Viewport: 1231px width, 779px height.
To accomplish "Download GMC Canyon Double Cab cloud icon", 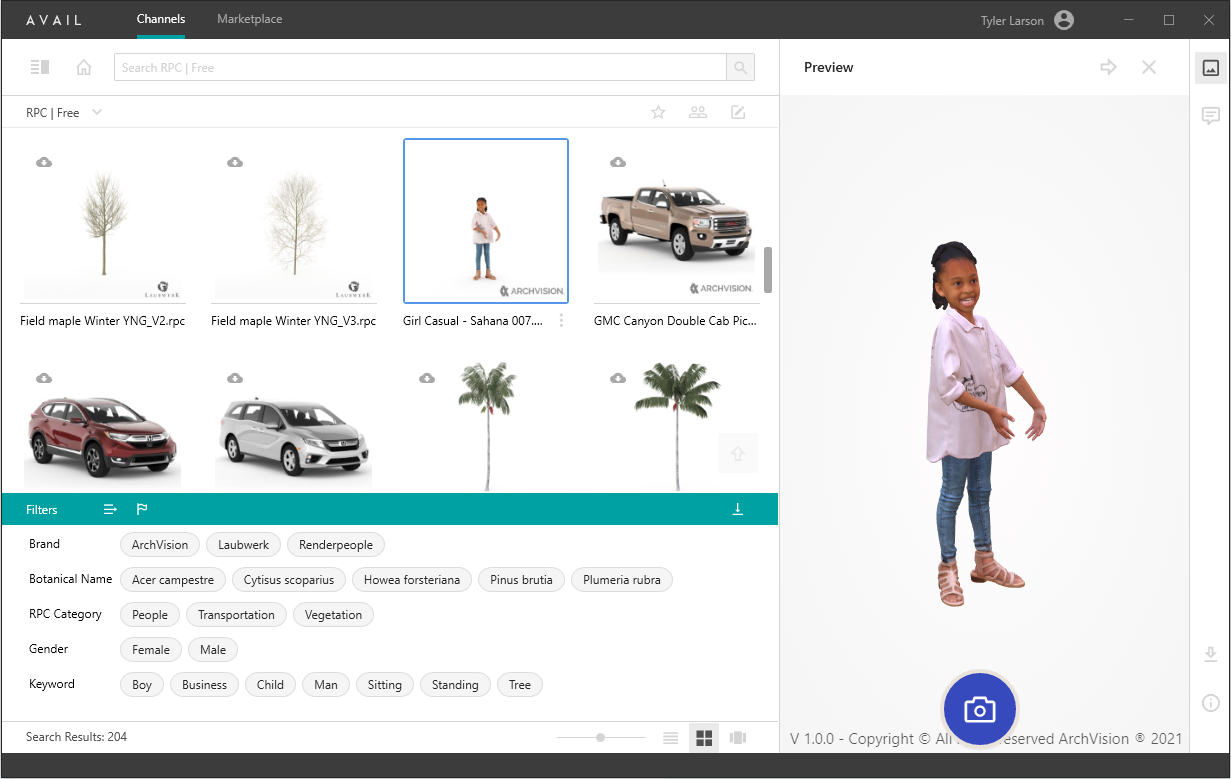I will 618,162.
